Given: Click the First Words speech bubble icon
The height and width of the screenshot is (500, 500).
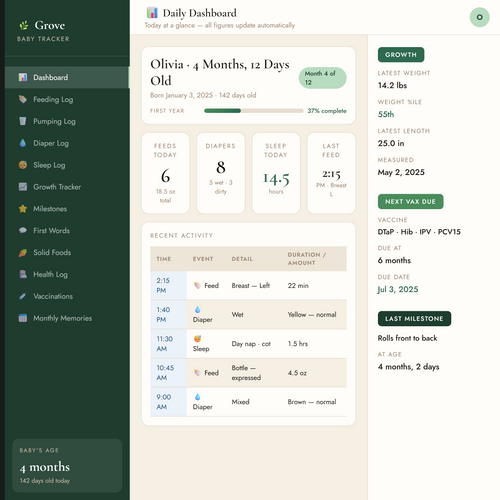Looking at the screenshot, I should pyautogui.click(x=23, y=230).
